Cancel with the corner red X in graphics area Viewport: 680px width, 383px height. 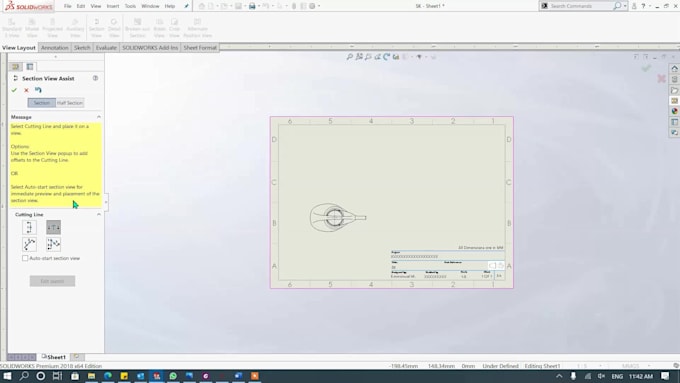click(x=661, y=79)
